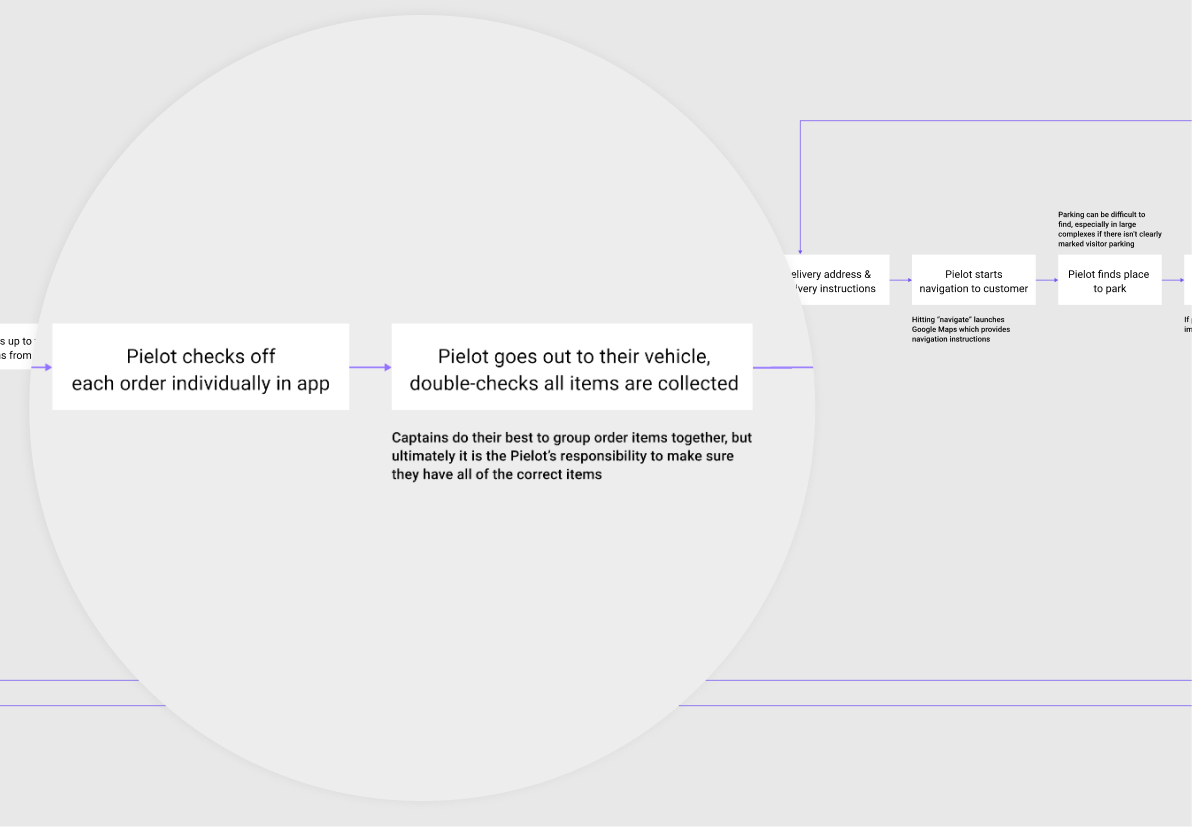Image resolution: width=1192 pixels, height=827 pixels.
Task: Select the arrow pointing to "Pielot finds place to park"
Action: pyautogui.click(x=1046, y=280)
